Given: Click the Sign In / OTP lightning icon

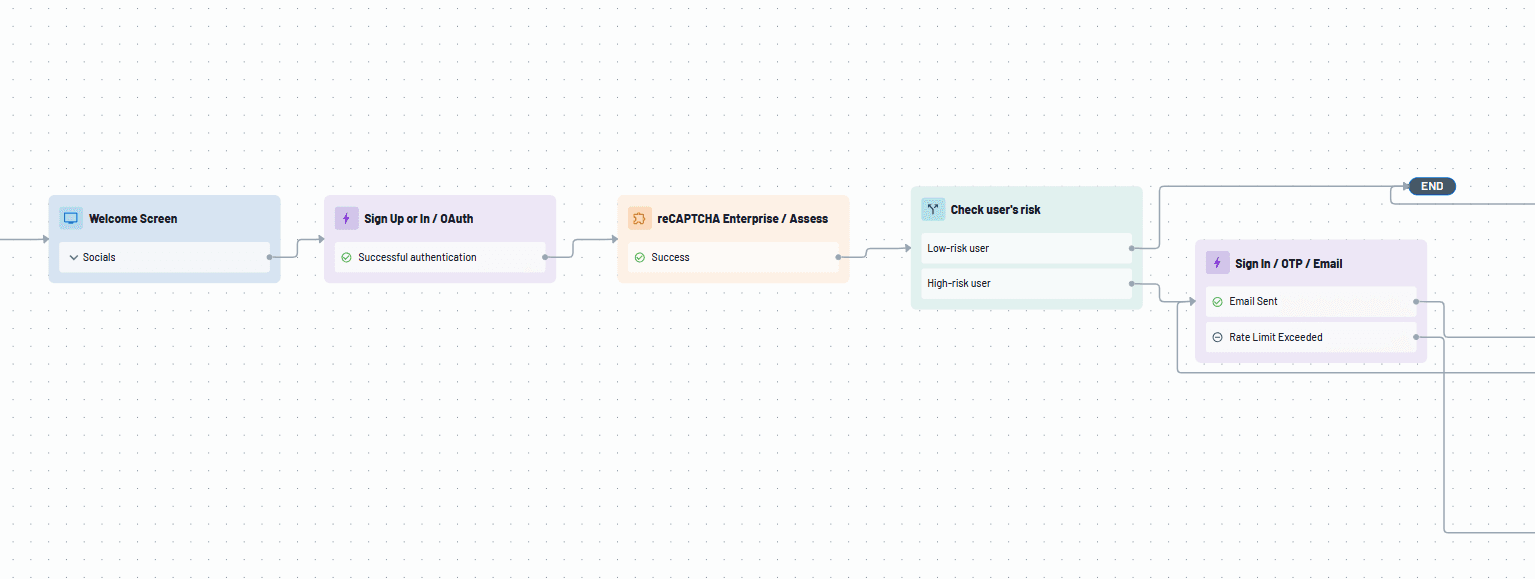Looking at the screenshot, I should click(x=1217, y=263).
